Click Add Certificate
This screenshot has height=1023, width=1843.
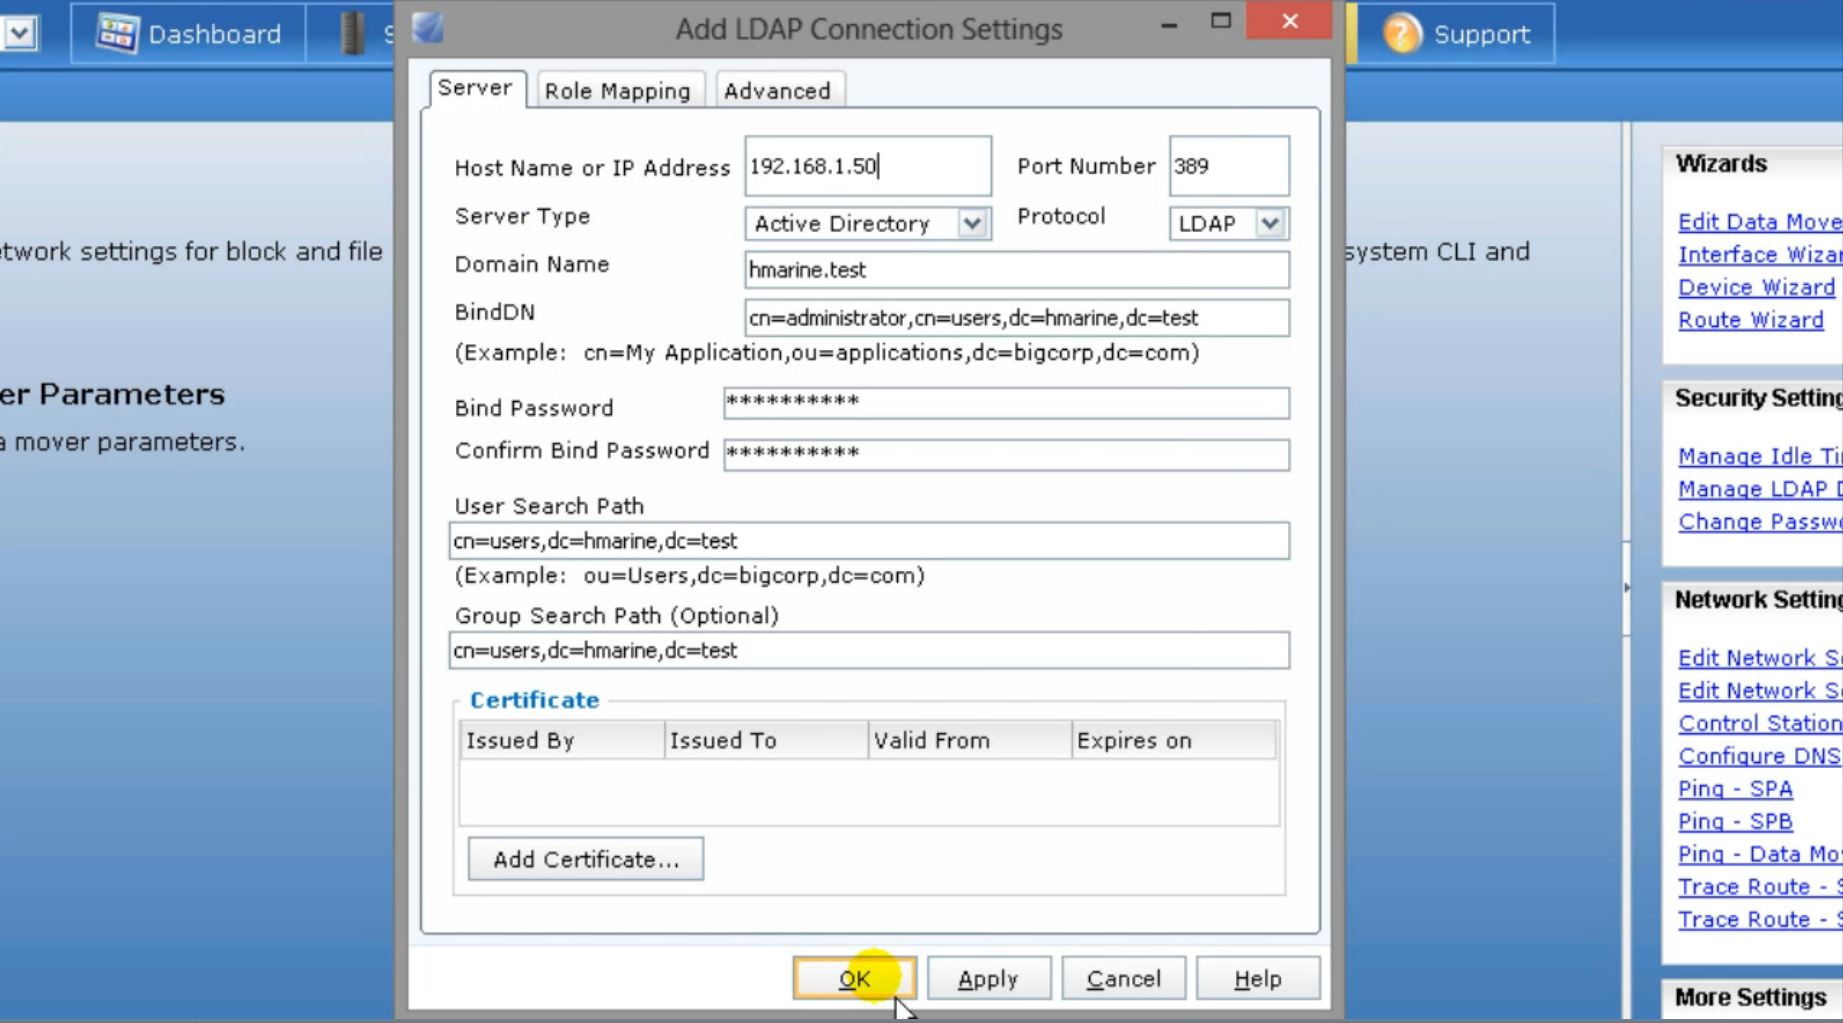585,858
